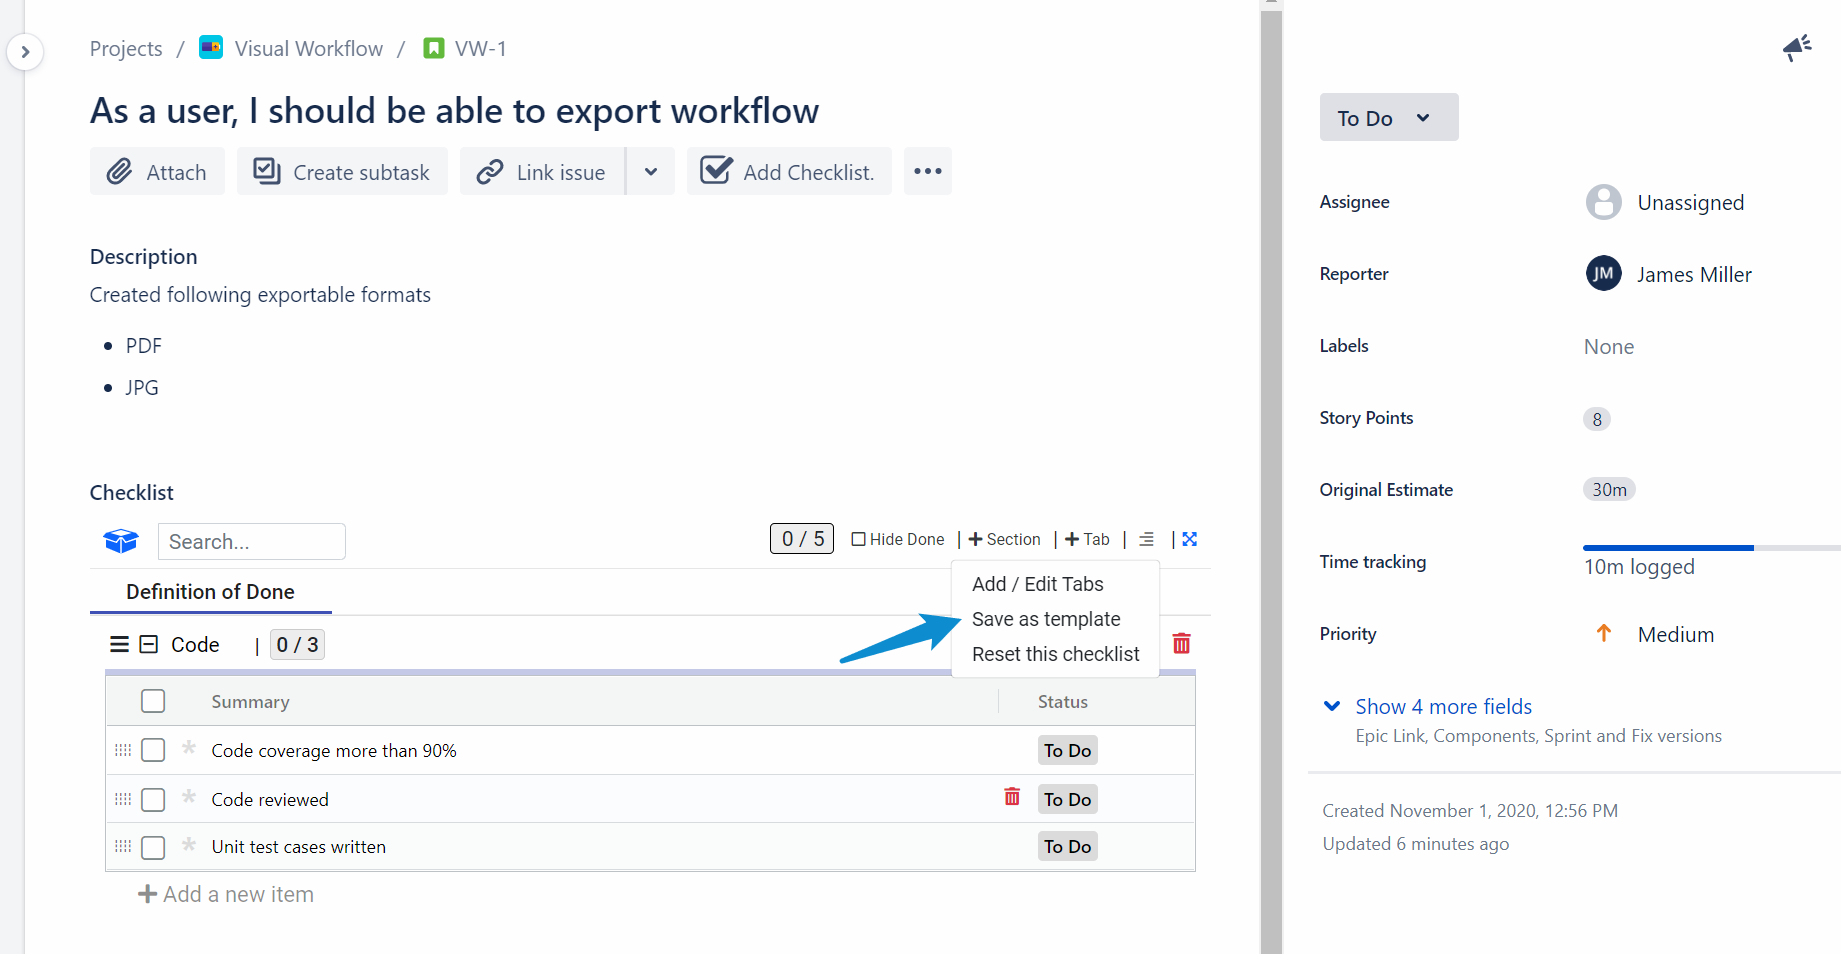Open the To Do status dropdown
1841x954 pixels.
point(1387,118)
